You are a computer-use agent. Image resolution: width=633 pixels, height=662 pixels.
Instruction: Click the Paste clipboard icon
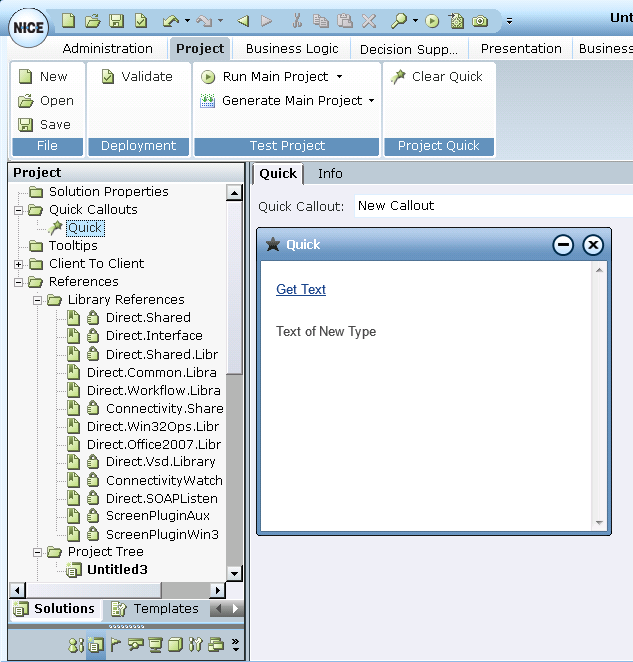pos(345,20)
